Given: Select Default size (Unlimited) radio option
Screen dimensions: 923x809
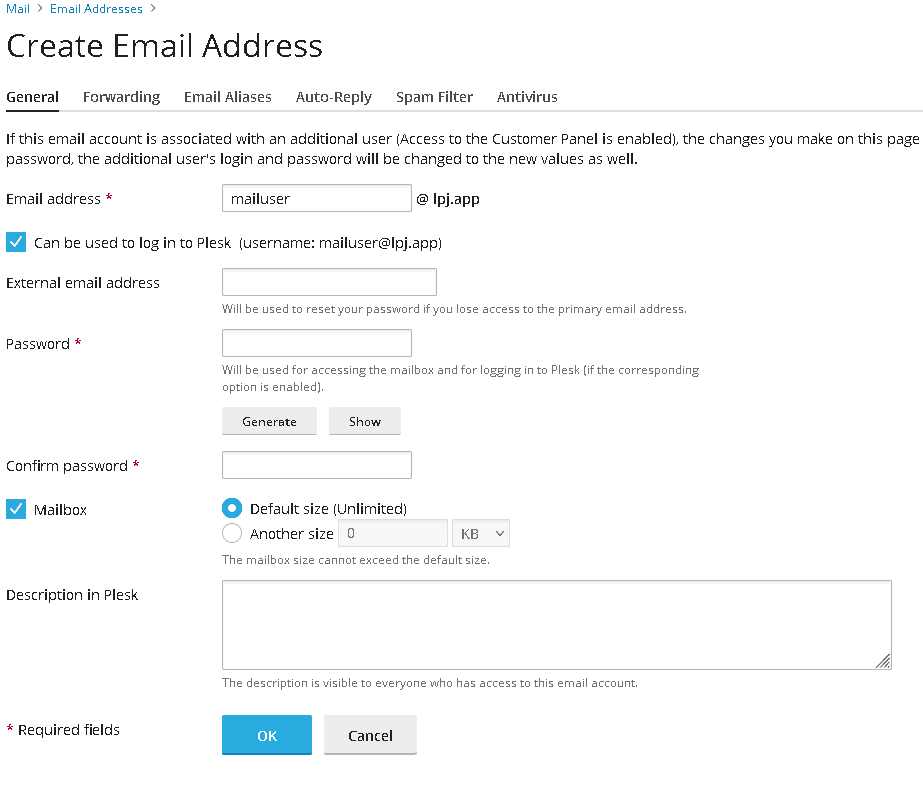Looking at the screenshot, I should click(232, 508).
